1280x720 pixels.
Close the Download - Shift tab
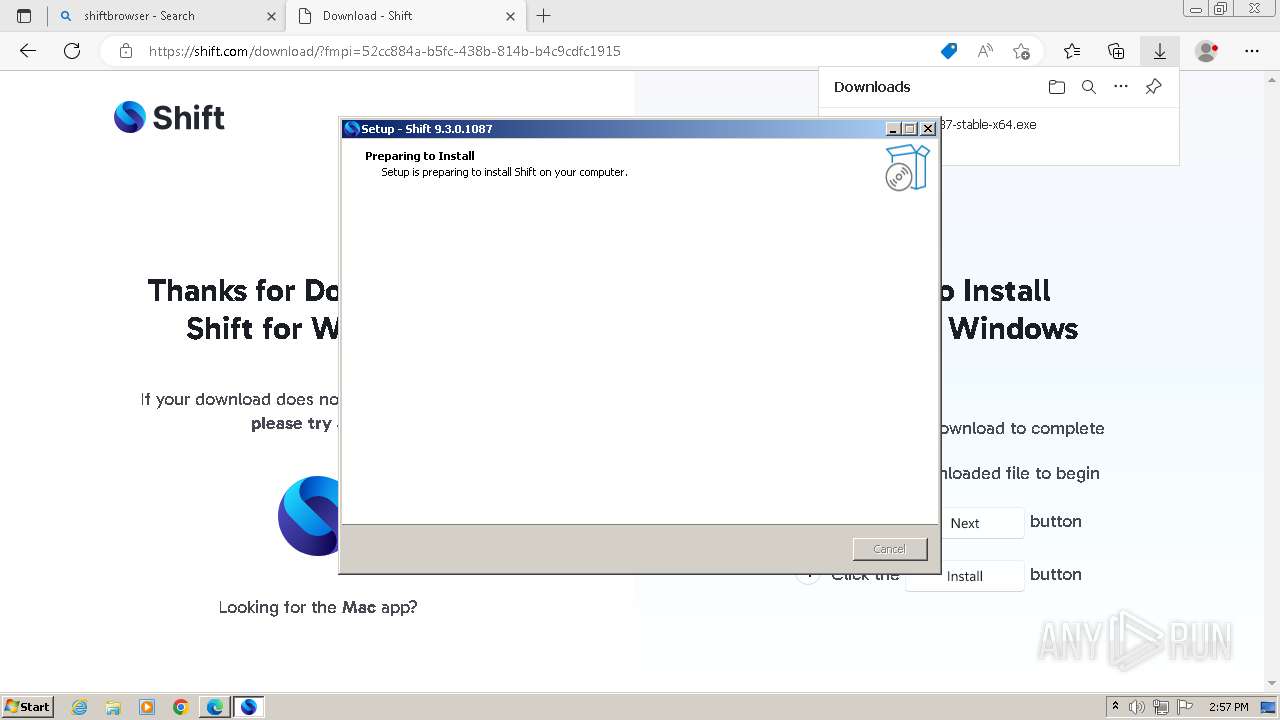tap(510, 16)
